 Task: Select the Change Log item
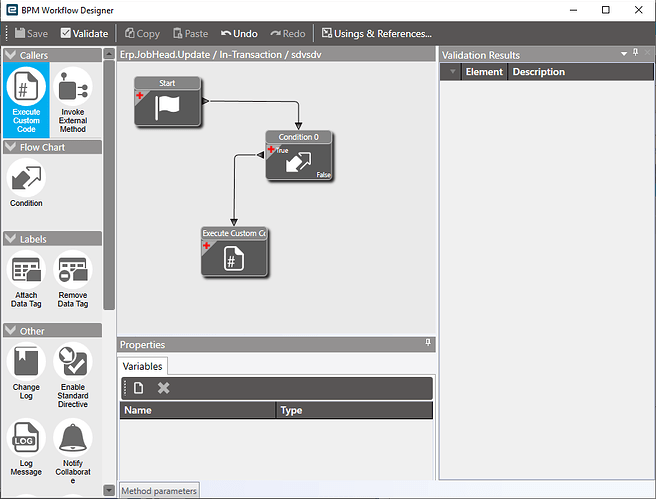(x=26, y=371)
